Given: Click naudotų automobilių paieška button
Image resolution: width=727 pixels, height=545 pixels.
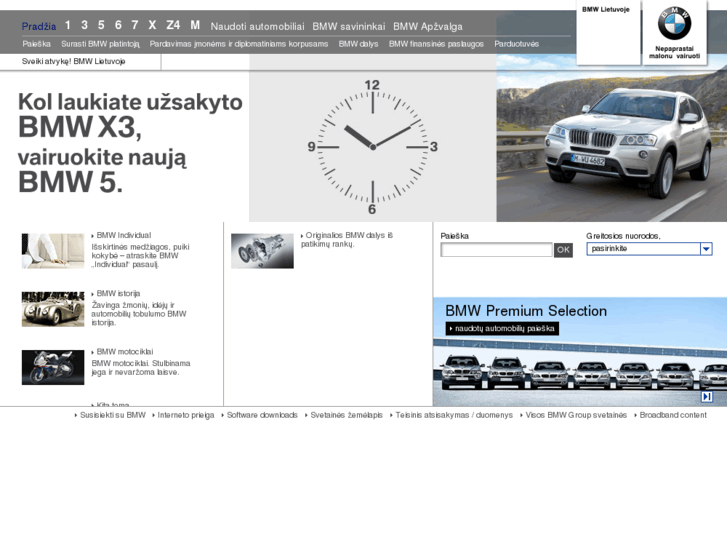Looking at the screenshot, I should (x=502, y=328).
